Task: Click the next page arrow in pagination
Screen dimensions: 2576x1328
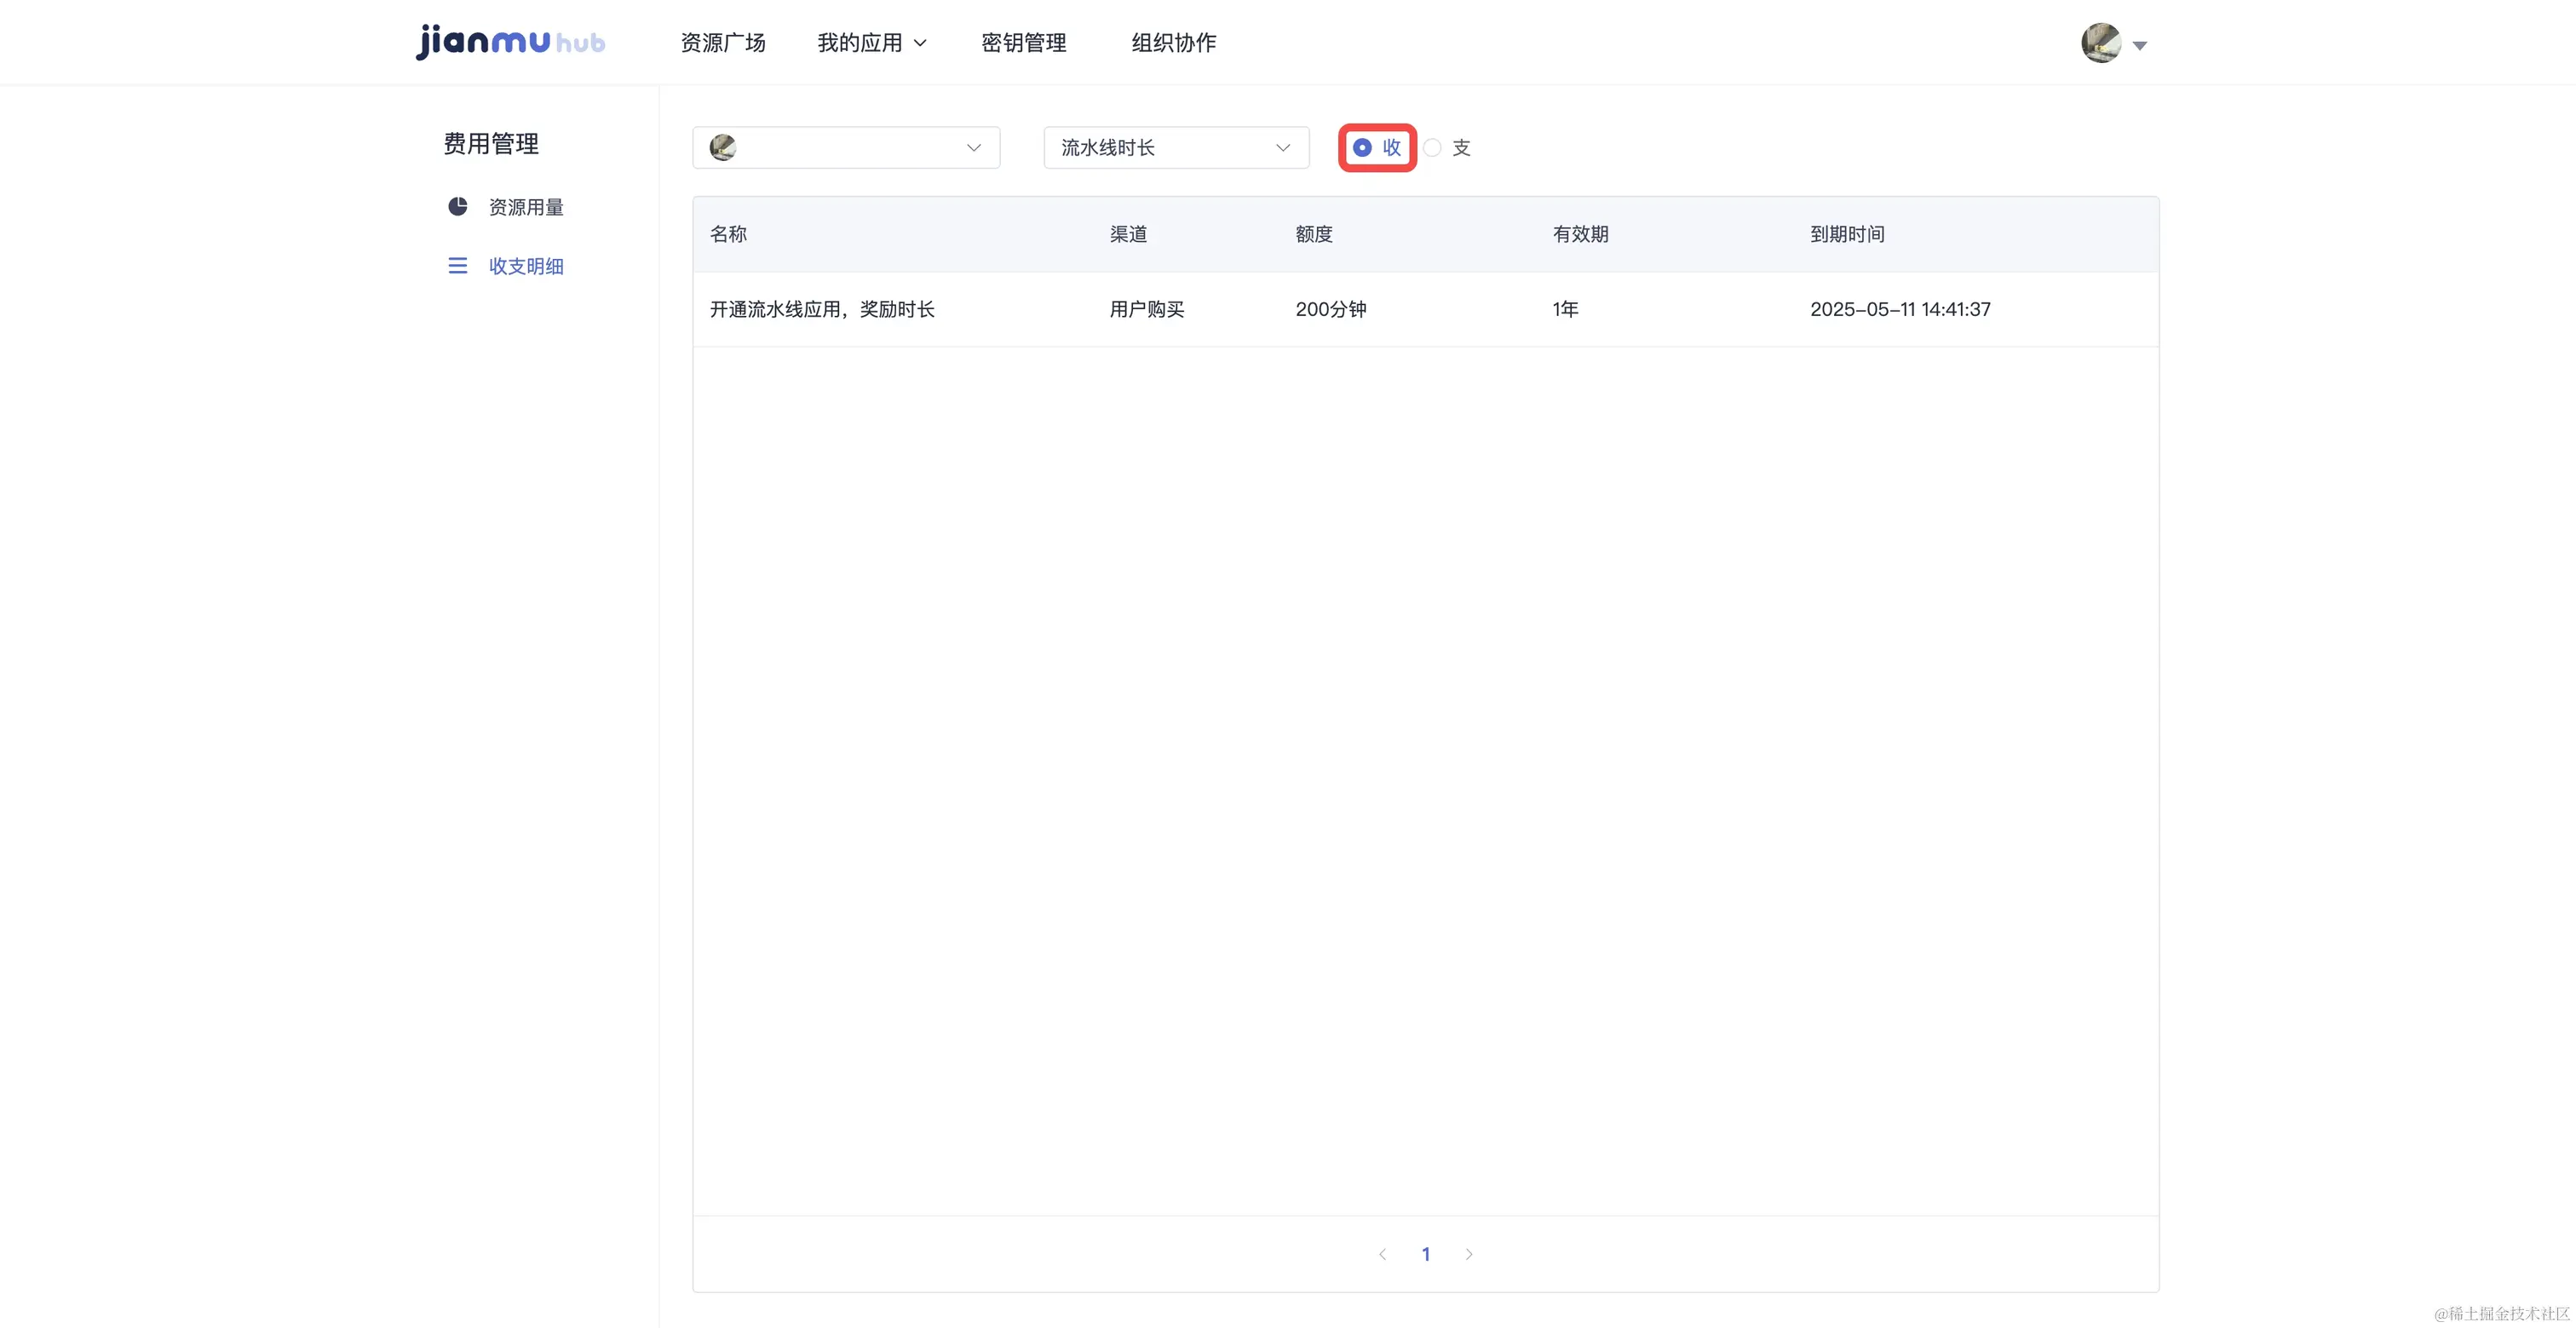Action: [x=1469, y=1254]
